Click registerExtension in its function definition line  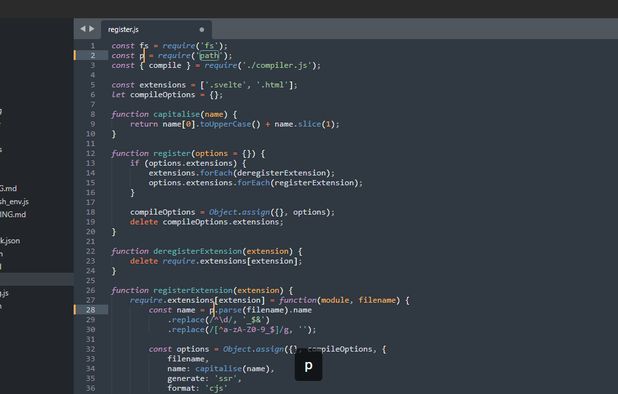click(x=193, y=290)
